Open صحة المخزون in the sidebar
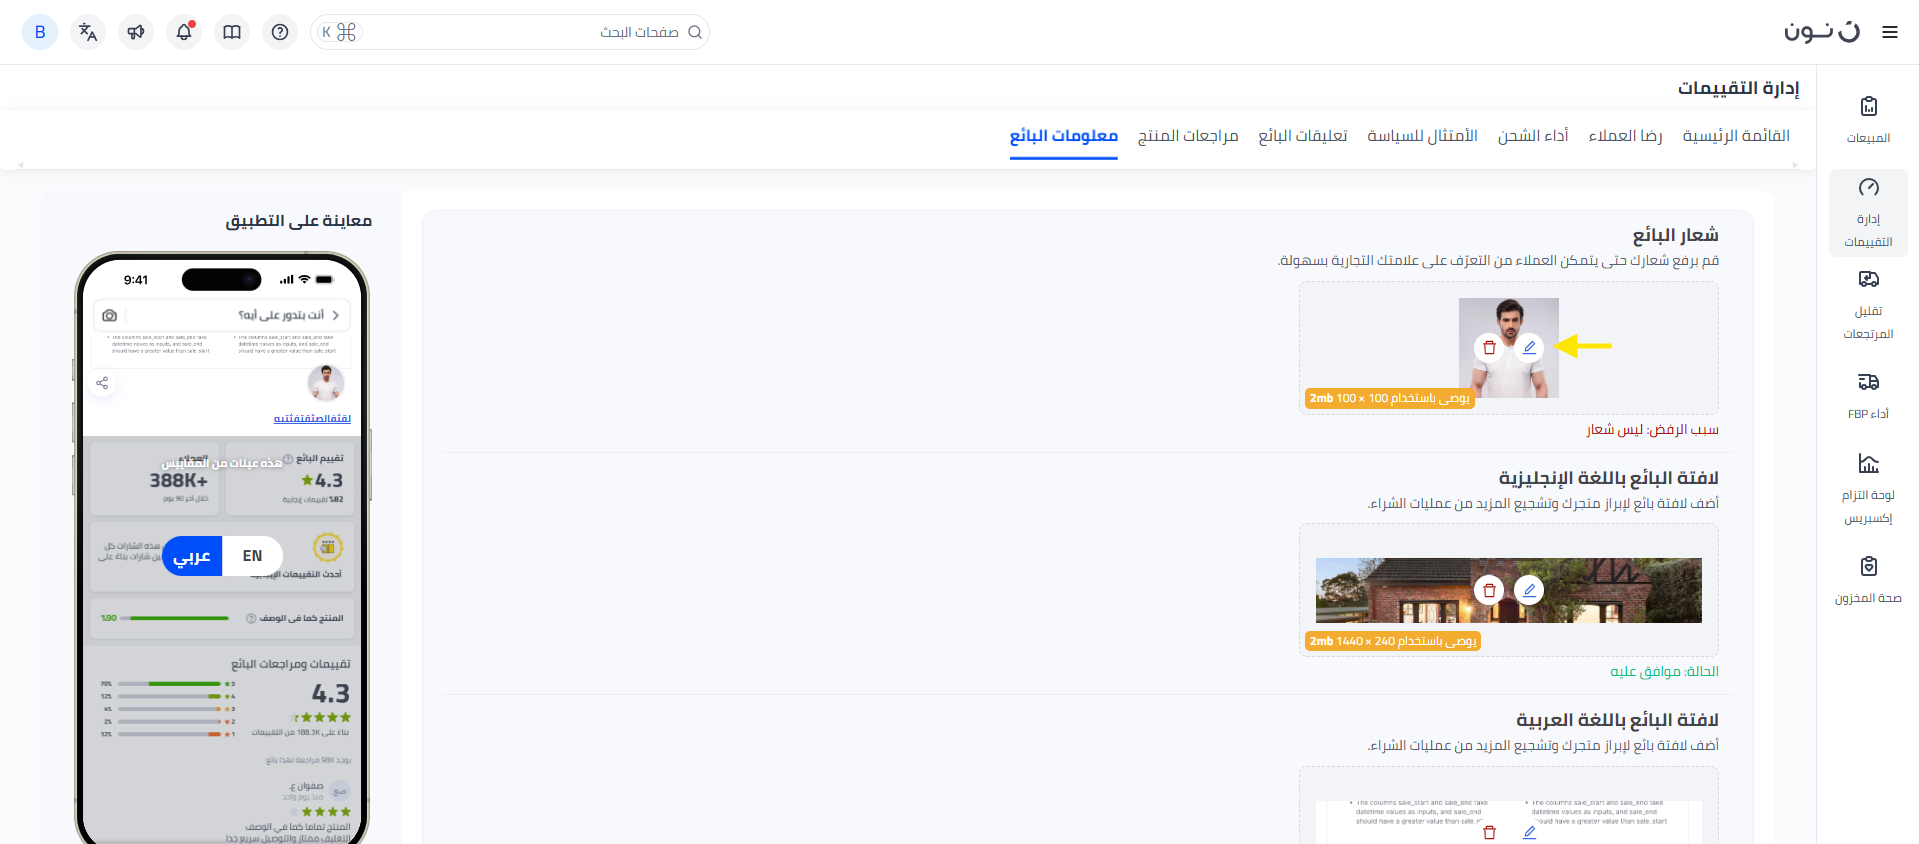The height and width of the screenshot is (844, 1919). click(1868, 579)
